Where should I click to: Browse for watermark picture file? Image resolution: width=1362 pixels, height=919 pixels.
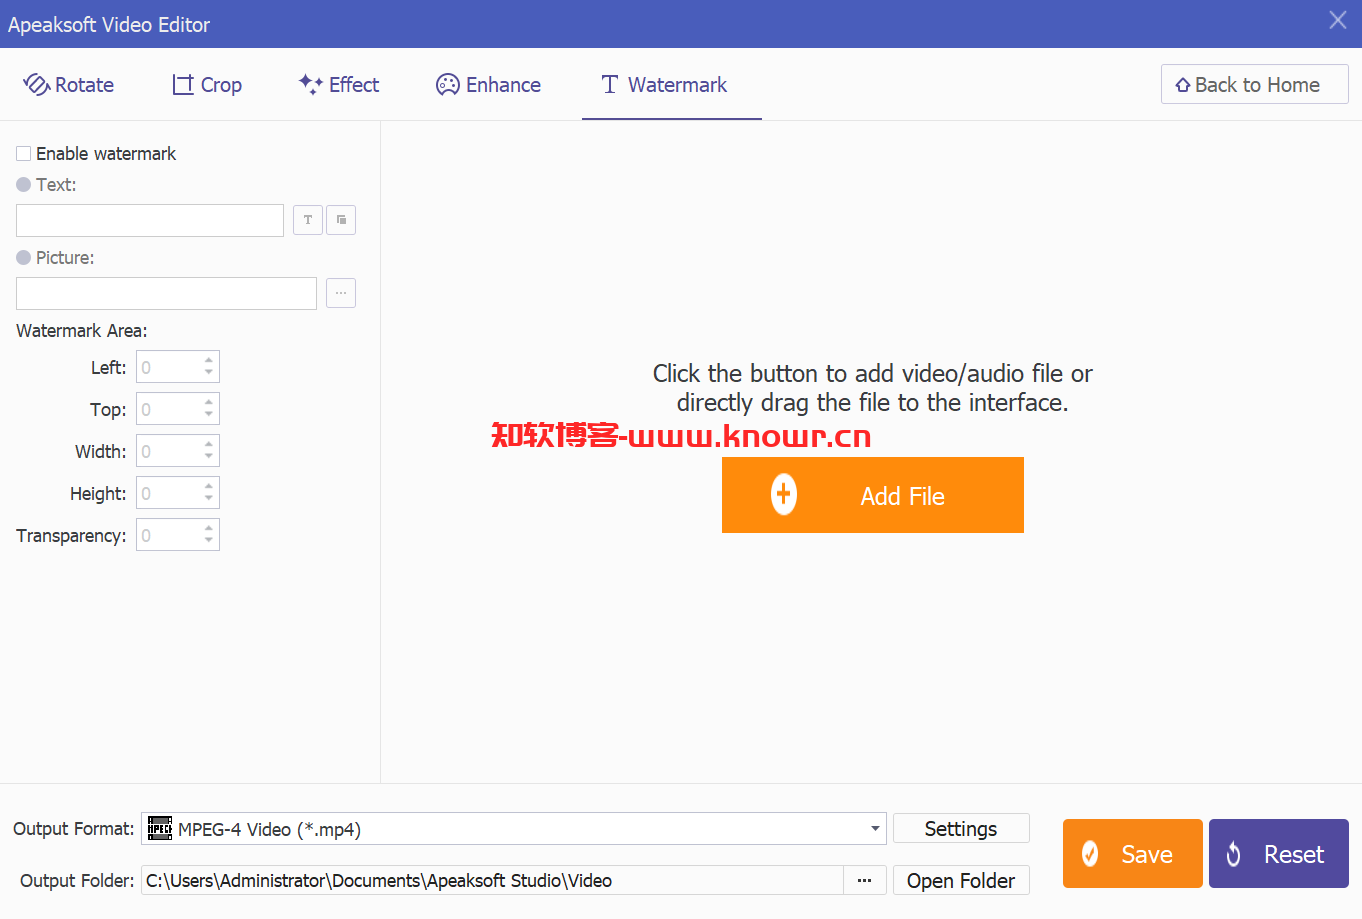pos(341,293)
